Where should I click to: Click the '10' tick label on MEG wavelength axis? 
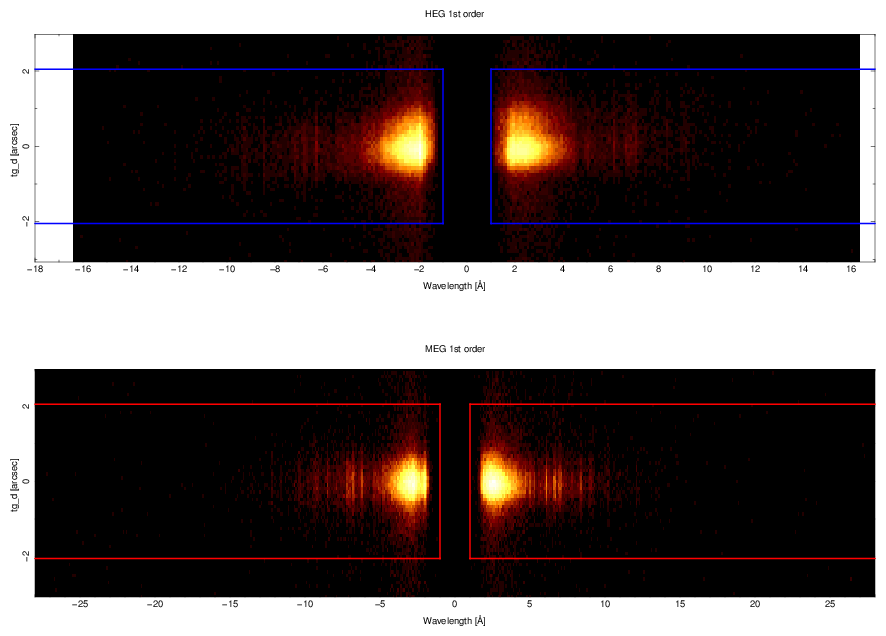point(605,604)
